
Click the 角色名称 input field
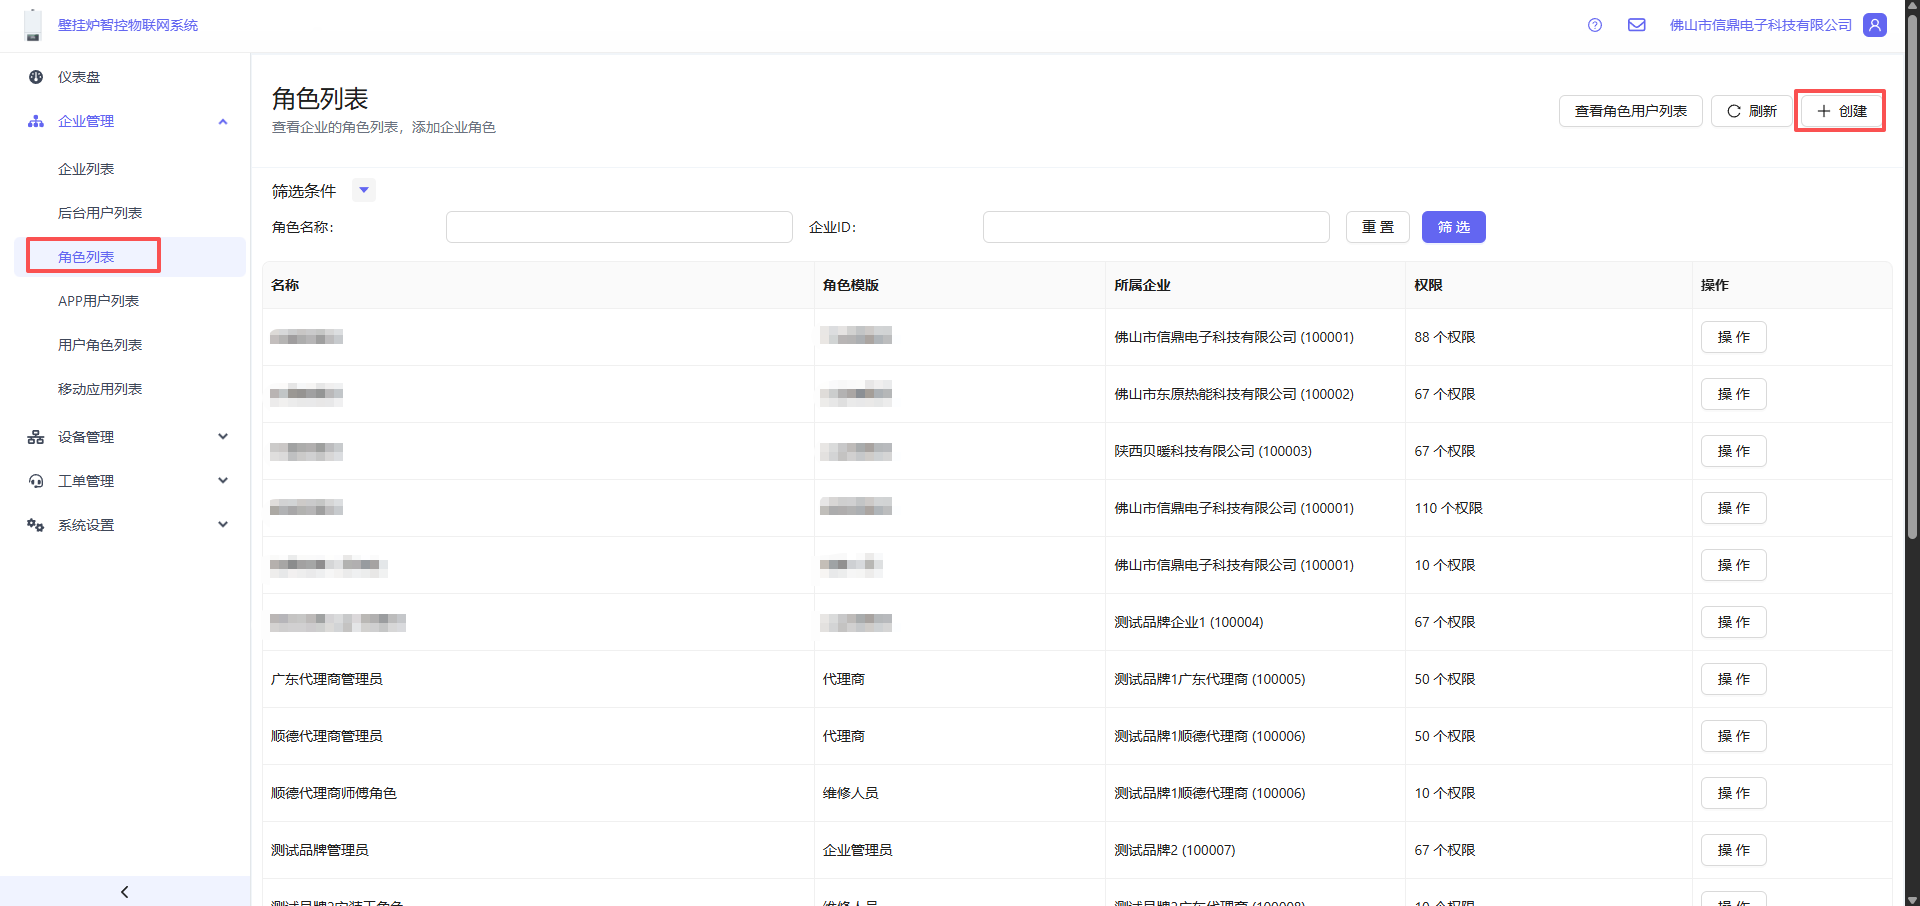pos(619,227)
